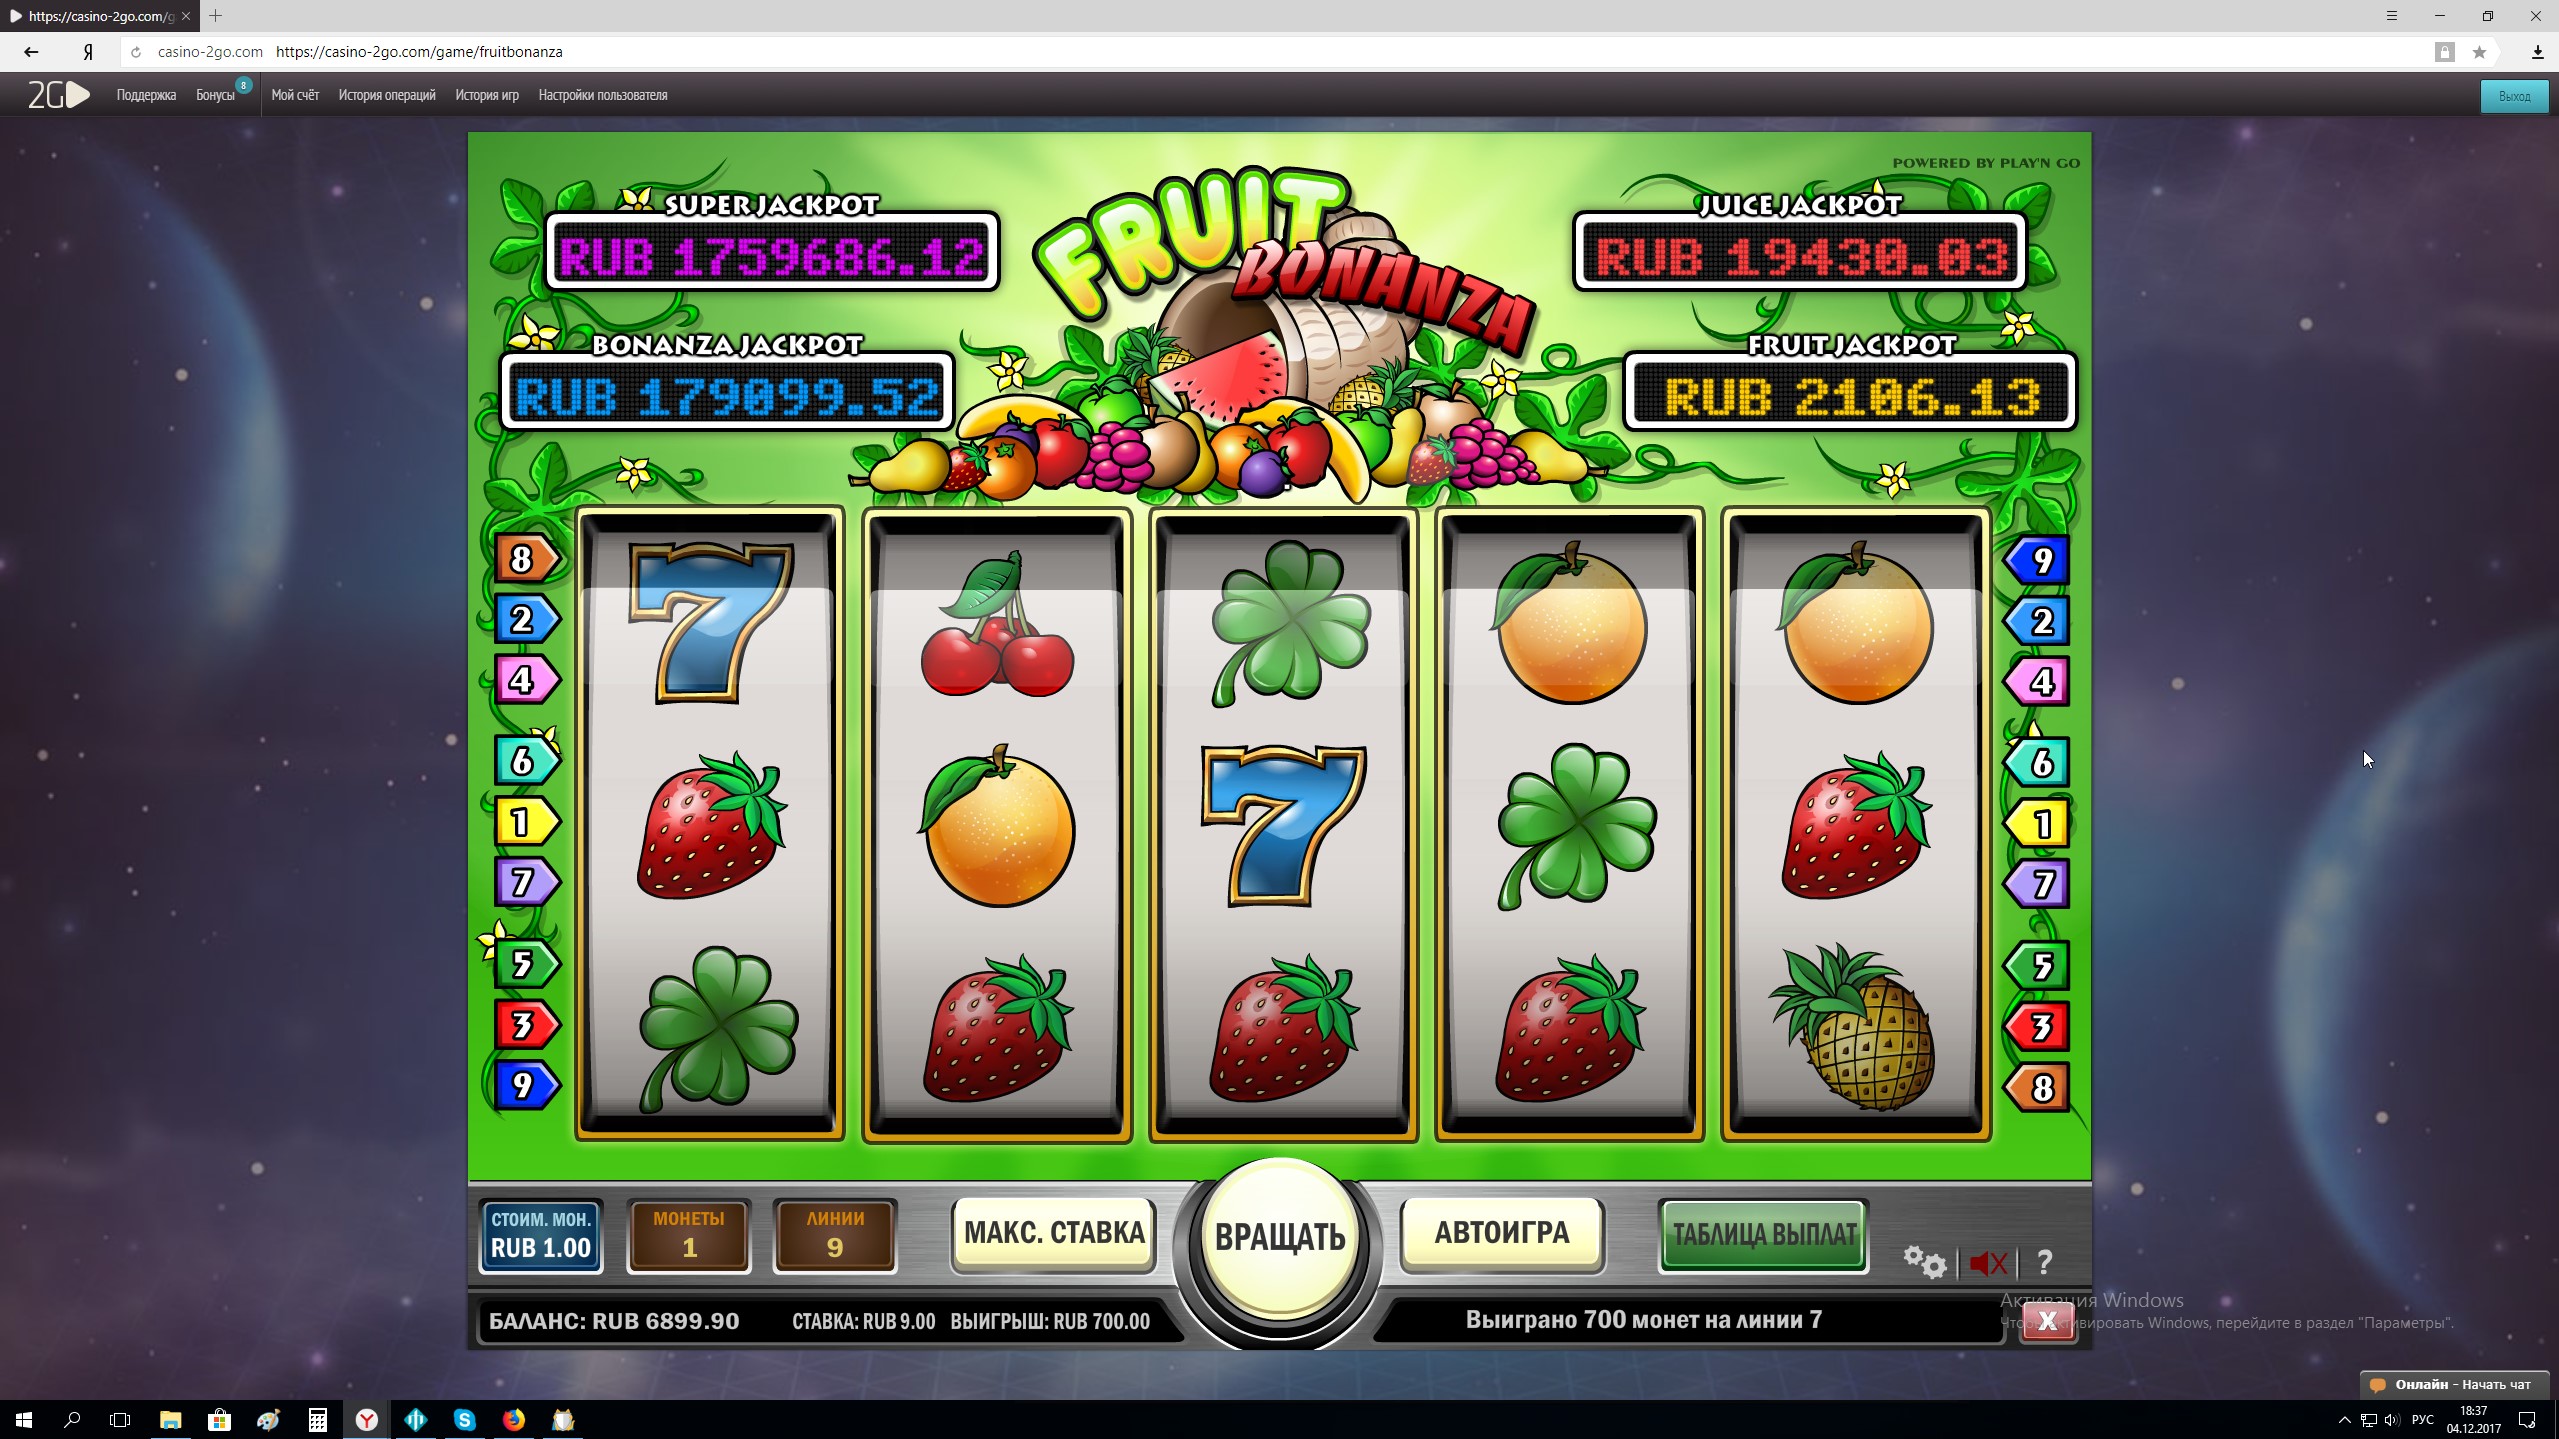Select payline 3 red marker on left

(x=526, y=1025)
